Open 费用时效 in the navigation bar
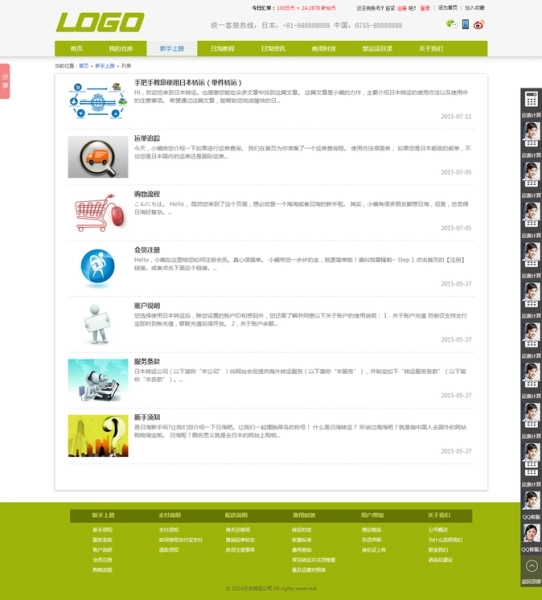 click(323, 49)
